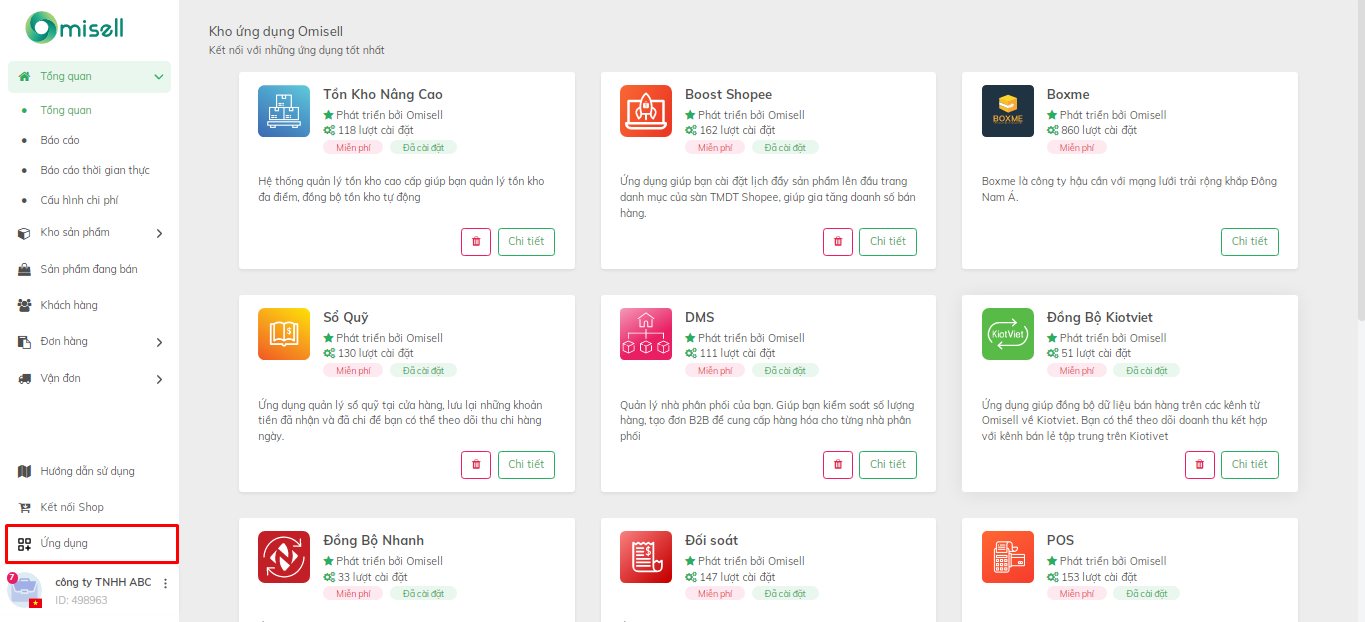Expand the Kho sản phẩm submenu
This screenshot has width=1365, height=622.
160,234
